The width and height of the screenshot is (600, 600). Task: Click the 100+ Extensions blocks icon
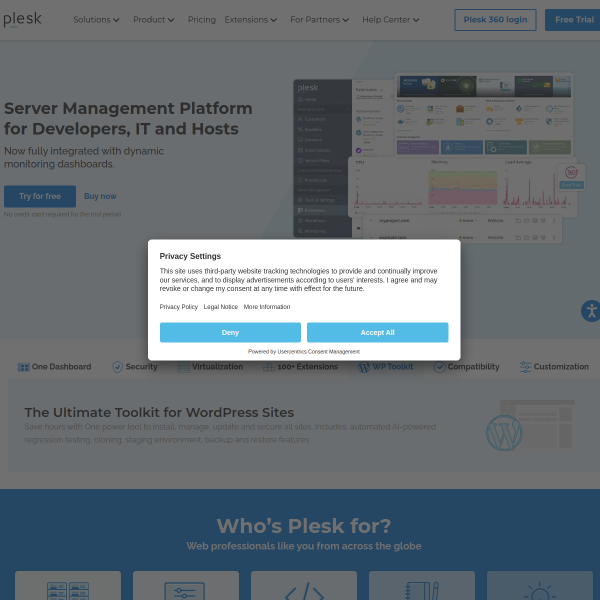point(269,367)
